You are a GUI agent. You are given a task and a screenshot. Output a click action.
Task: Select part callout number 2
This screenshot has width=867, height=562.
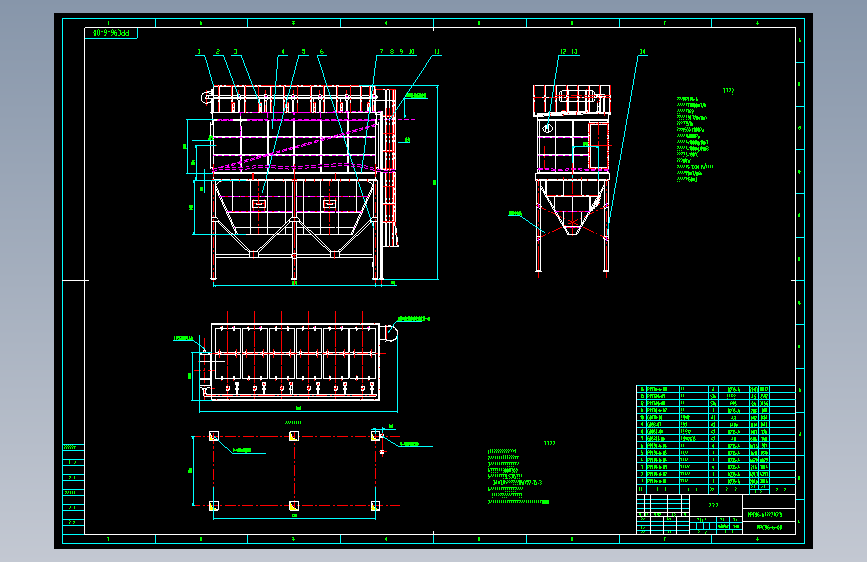tap(218, 51)
